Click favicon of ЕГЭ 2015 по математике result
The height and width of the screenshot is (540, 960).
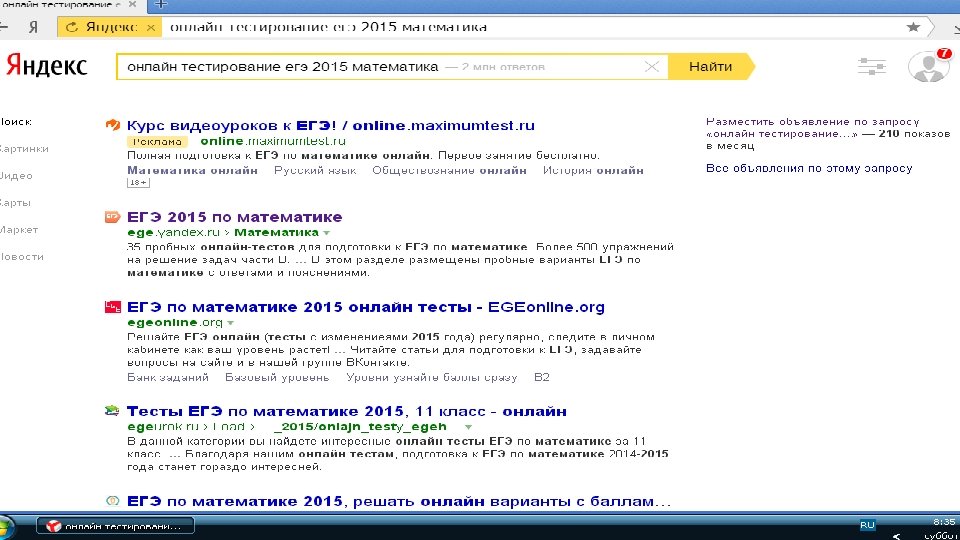[x=112, y=217]
